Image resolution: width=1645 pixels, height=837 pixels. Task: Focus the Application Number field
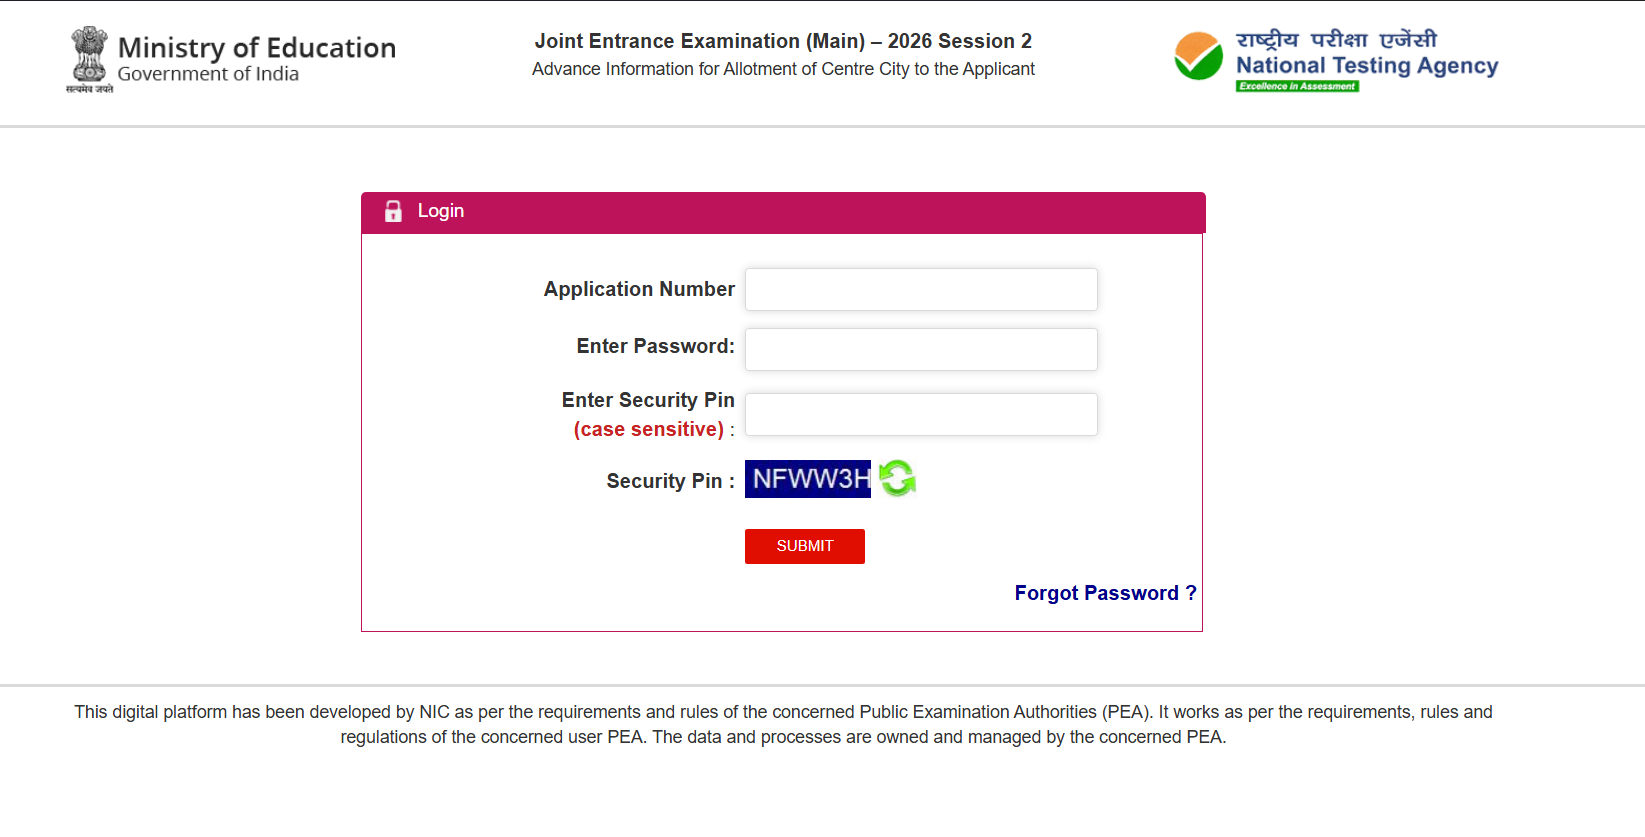(920, 289)
